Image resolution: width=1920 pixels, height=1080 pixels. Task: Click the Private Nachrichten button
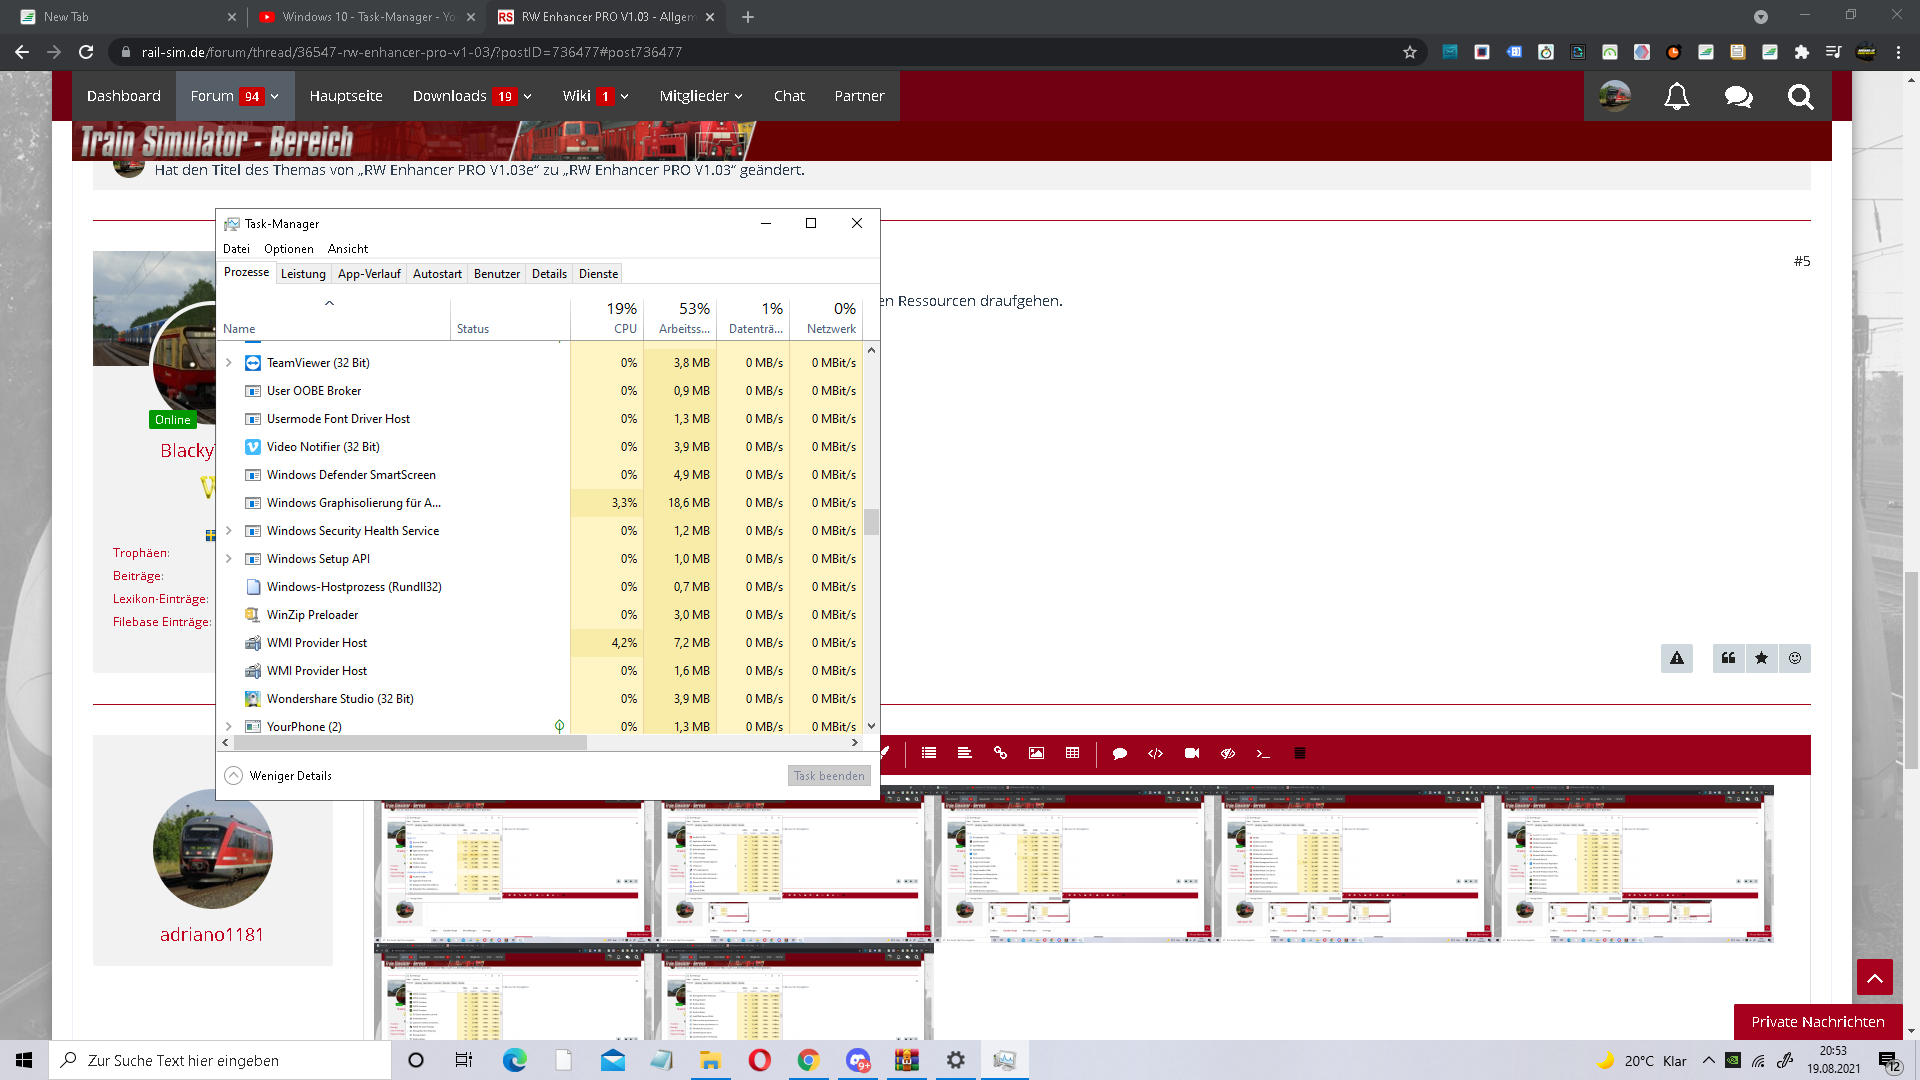click(1817, 1021)
